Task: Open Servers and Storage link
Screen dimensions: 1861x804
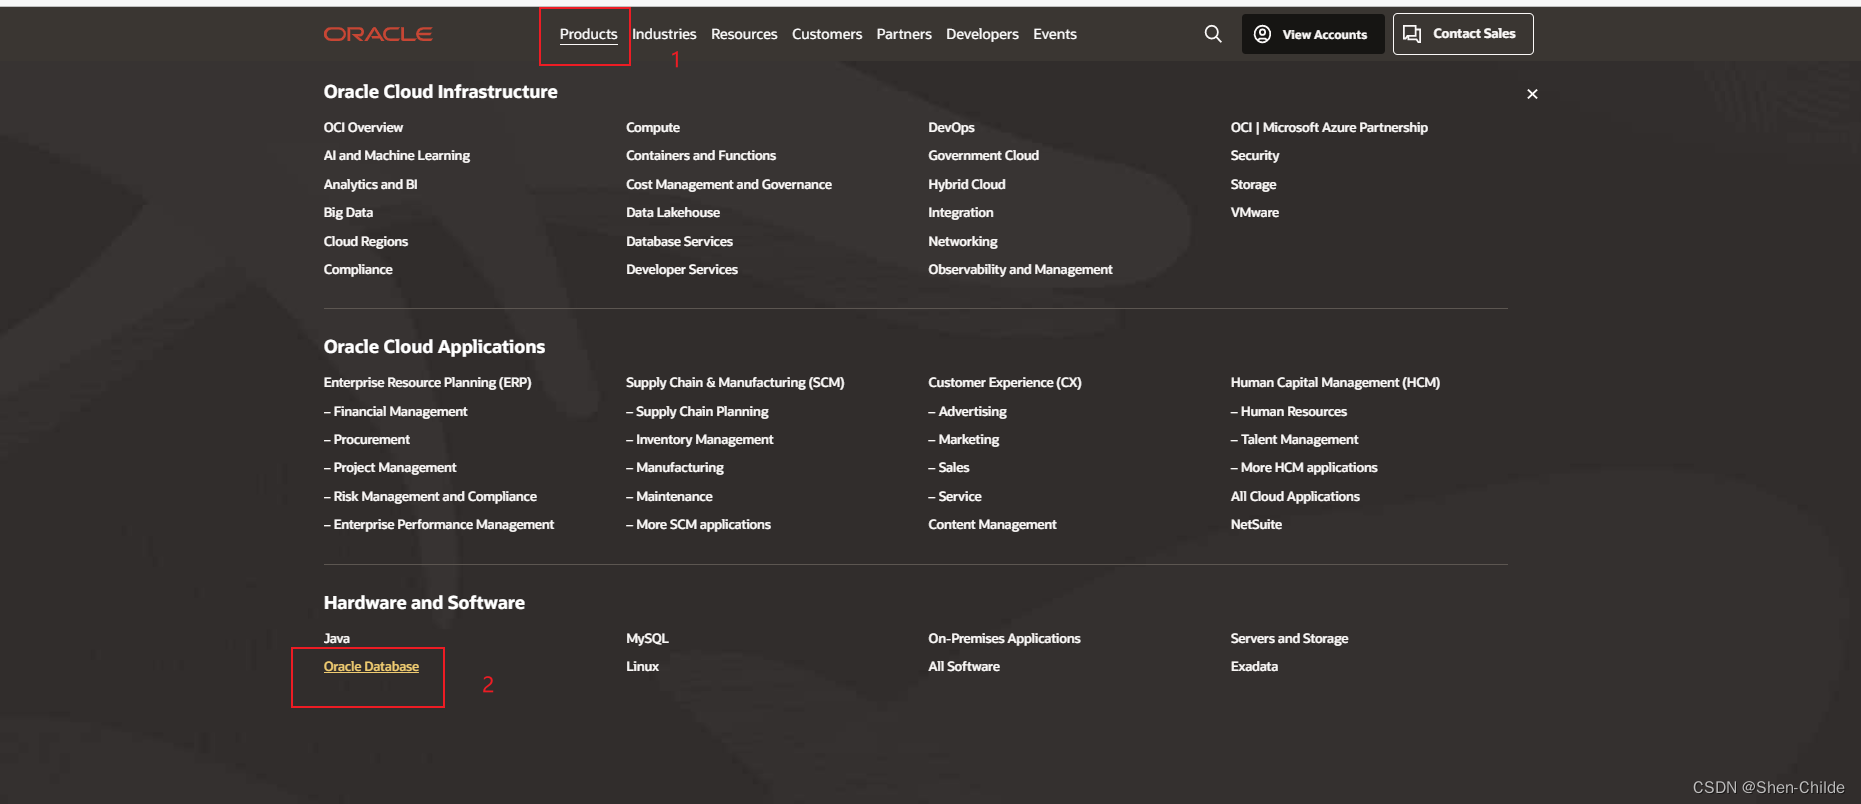Action: pos(1289,638)
